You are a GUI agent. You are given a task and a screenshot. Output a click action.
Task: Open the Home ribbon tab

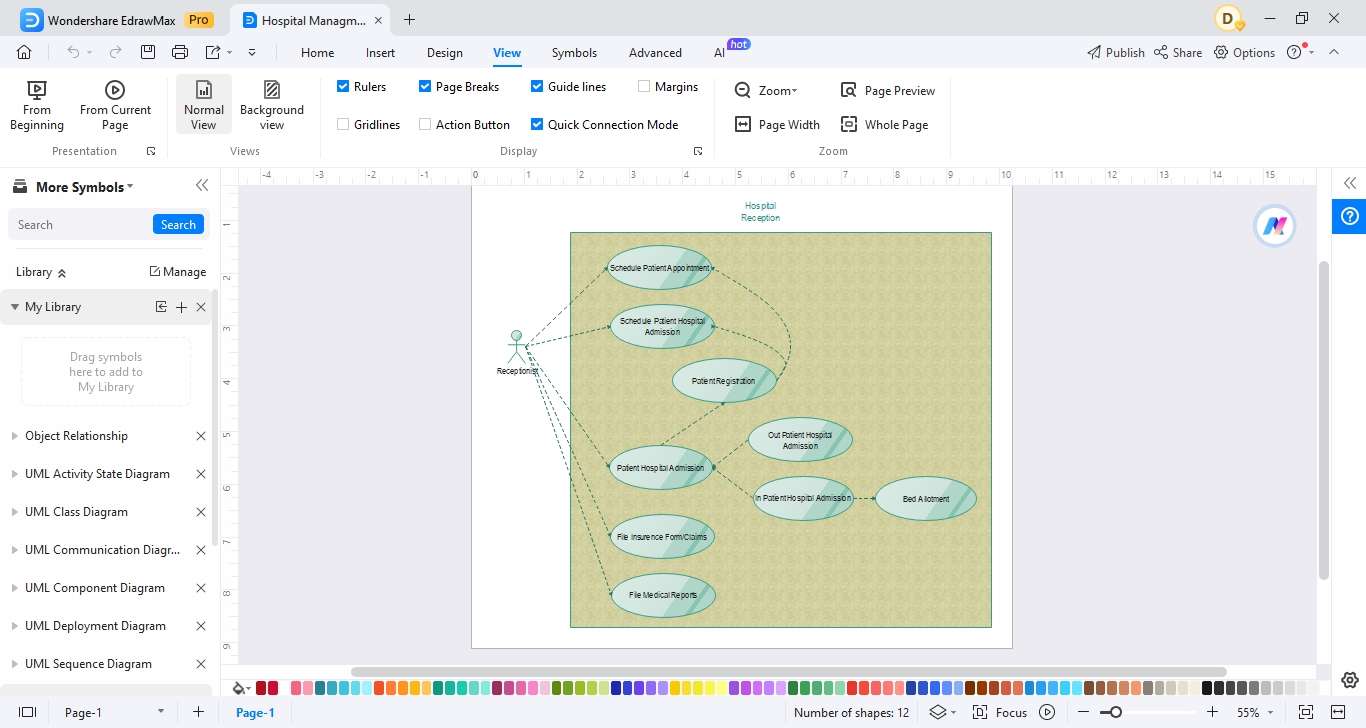click(317, 53)
